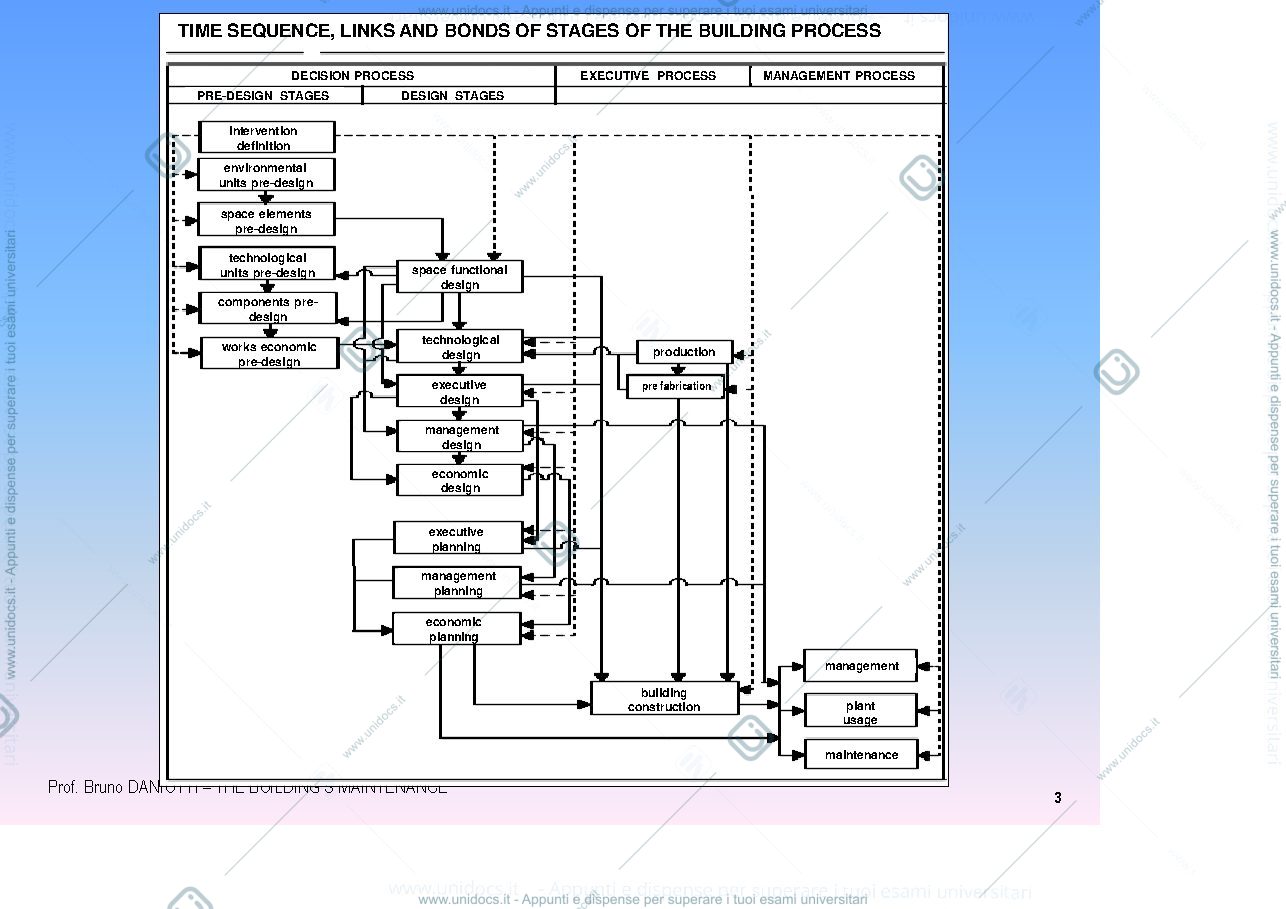Click the 'components pre-design' box

pos(268,308)
